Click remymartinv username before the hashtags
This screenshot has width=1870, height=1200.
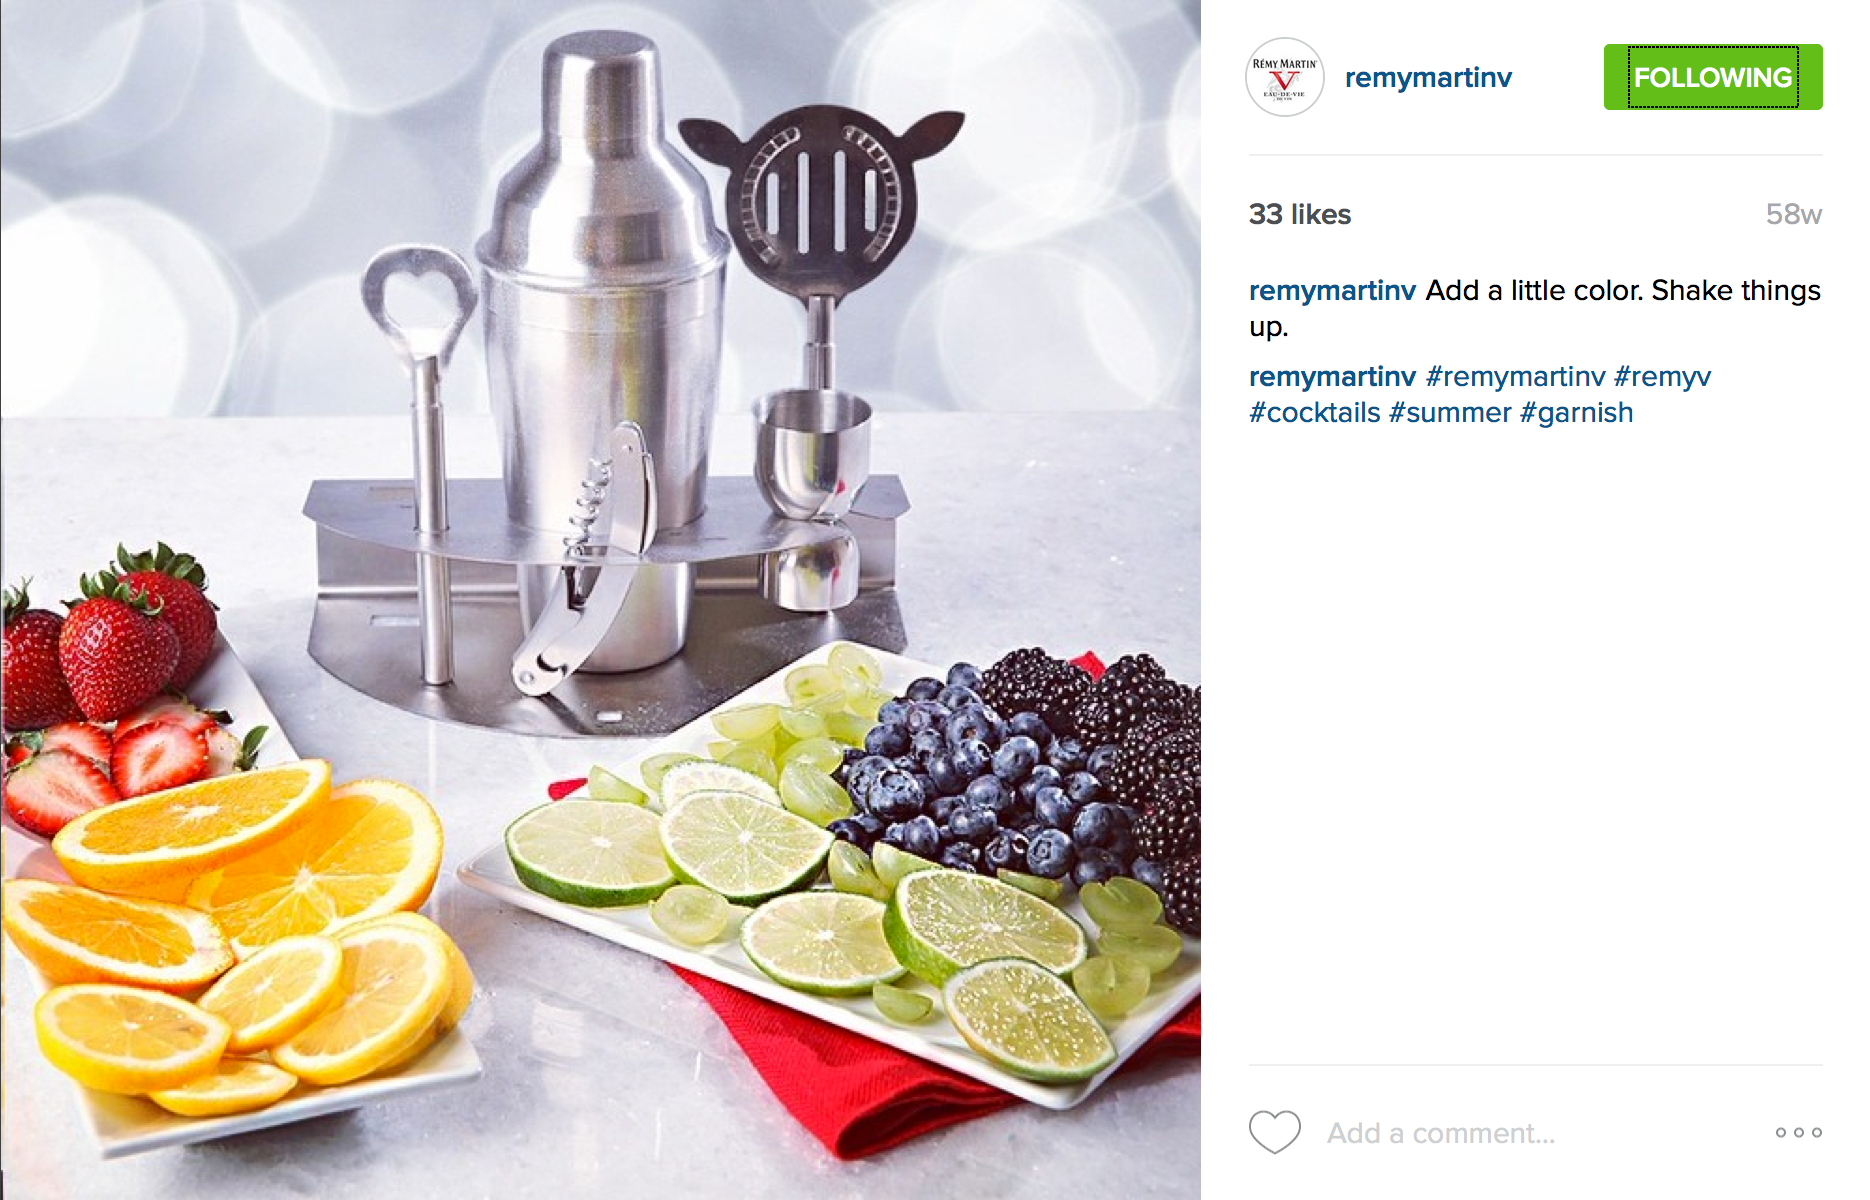(x=1332, y=377)
